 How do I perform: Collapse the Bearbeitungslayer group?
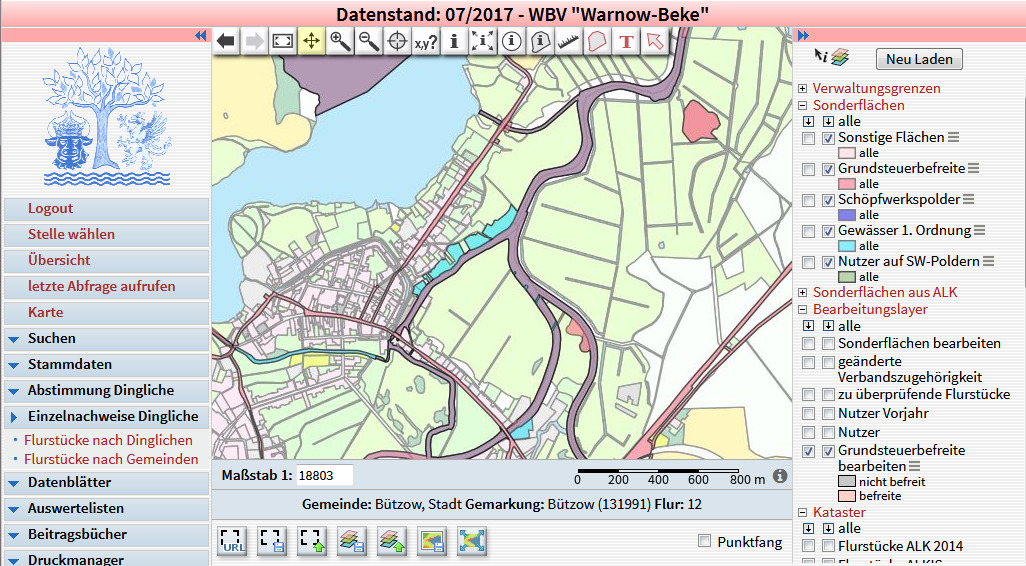pos(802,310)
